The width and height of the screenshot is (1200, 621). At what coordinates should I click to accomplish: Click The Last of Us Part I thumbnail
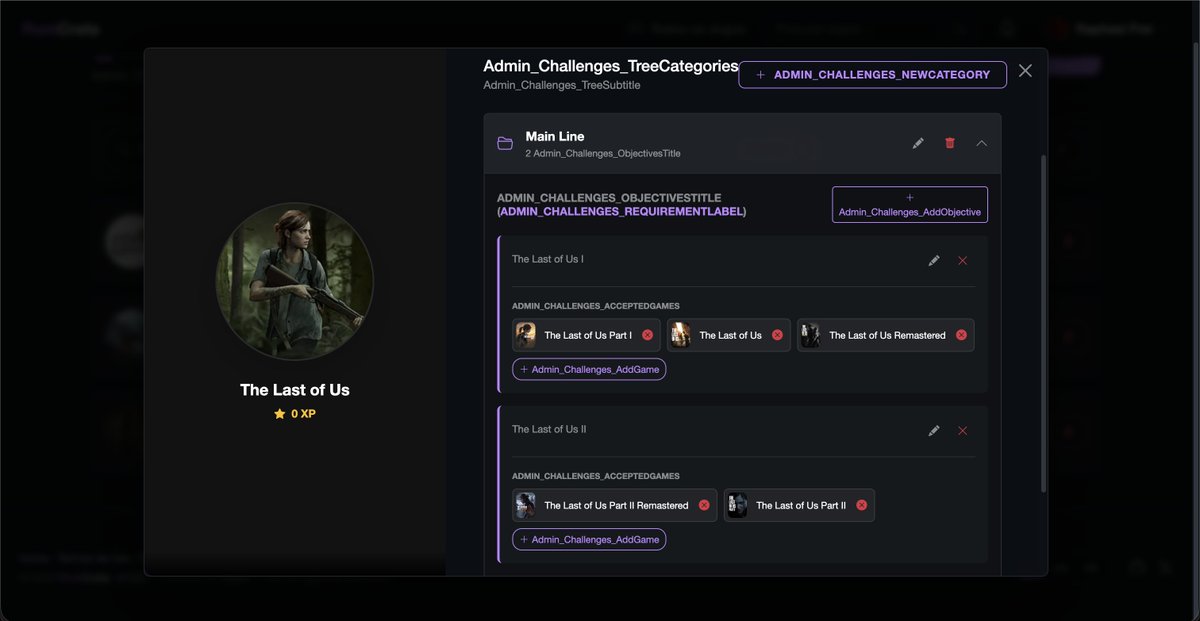tap(526, 335)
